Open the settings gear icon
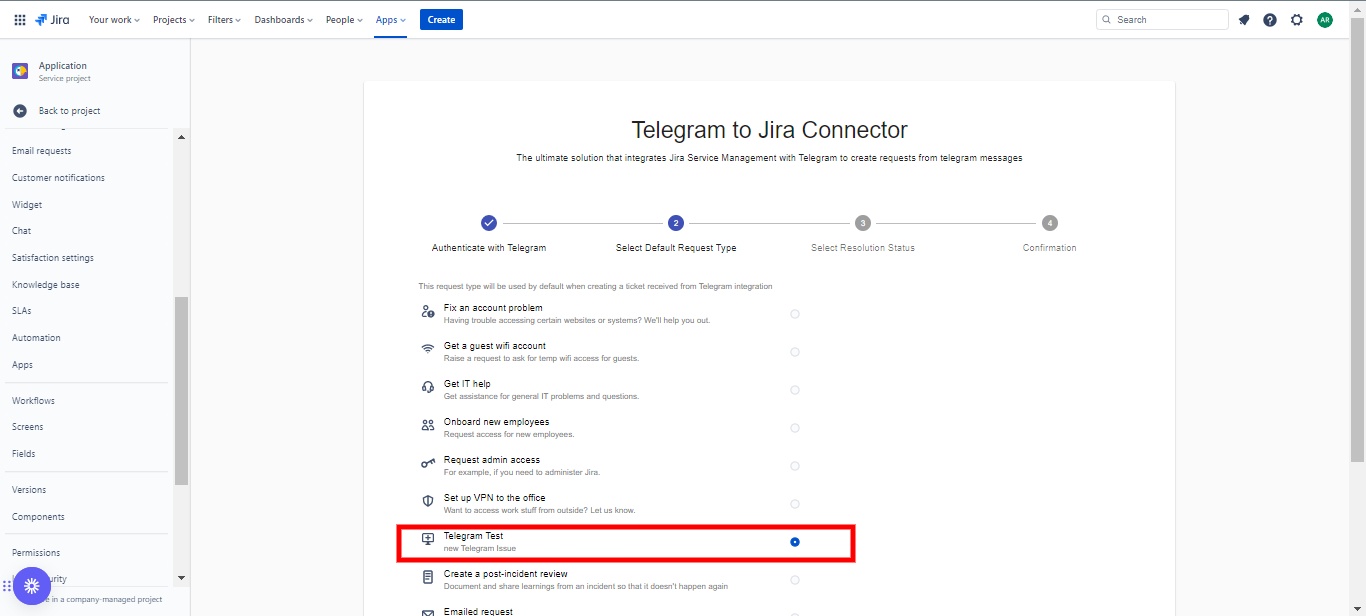The height and width of the screenshot is (616, 1366). 1297,20
